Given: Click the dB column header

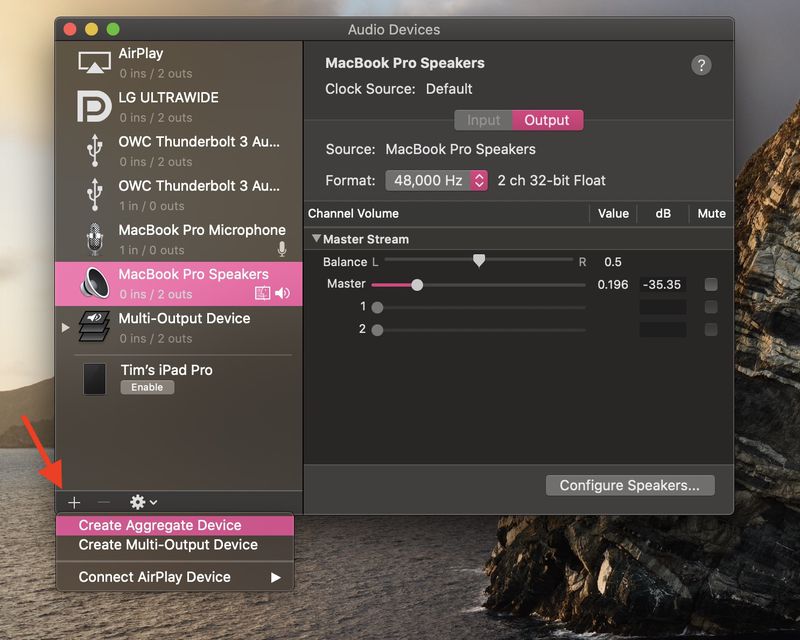Looking at the screenshot, I should point(663,213).
